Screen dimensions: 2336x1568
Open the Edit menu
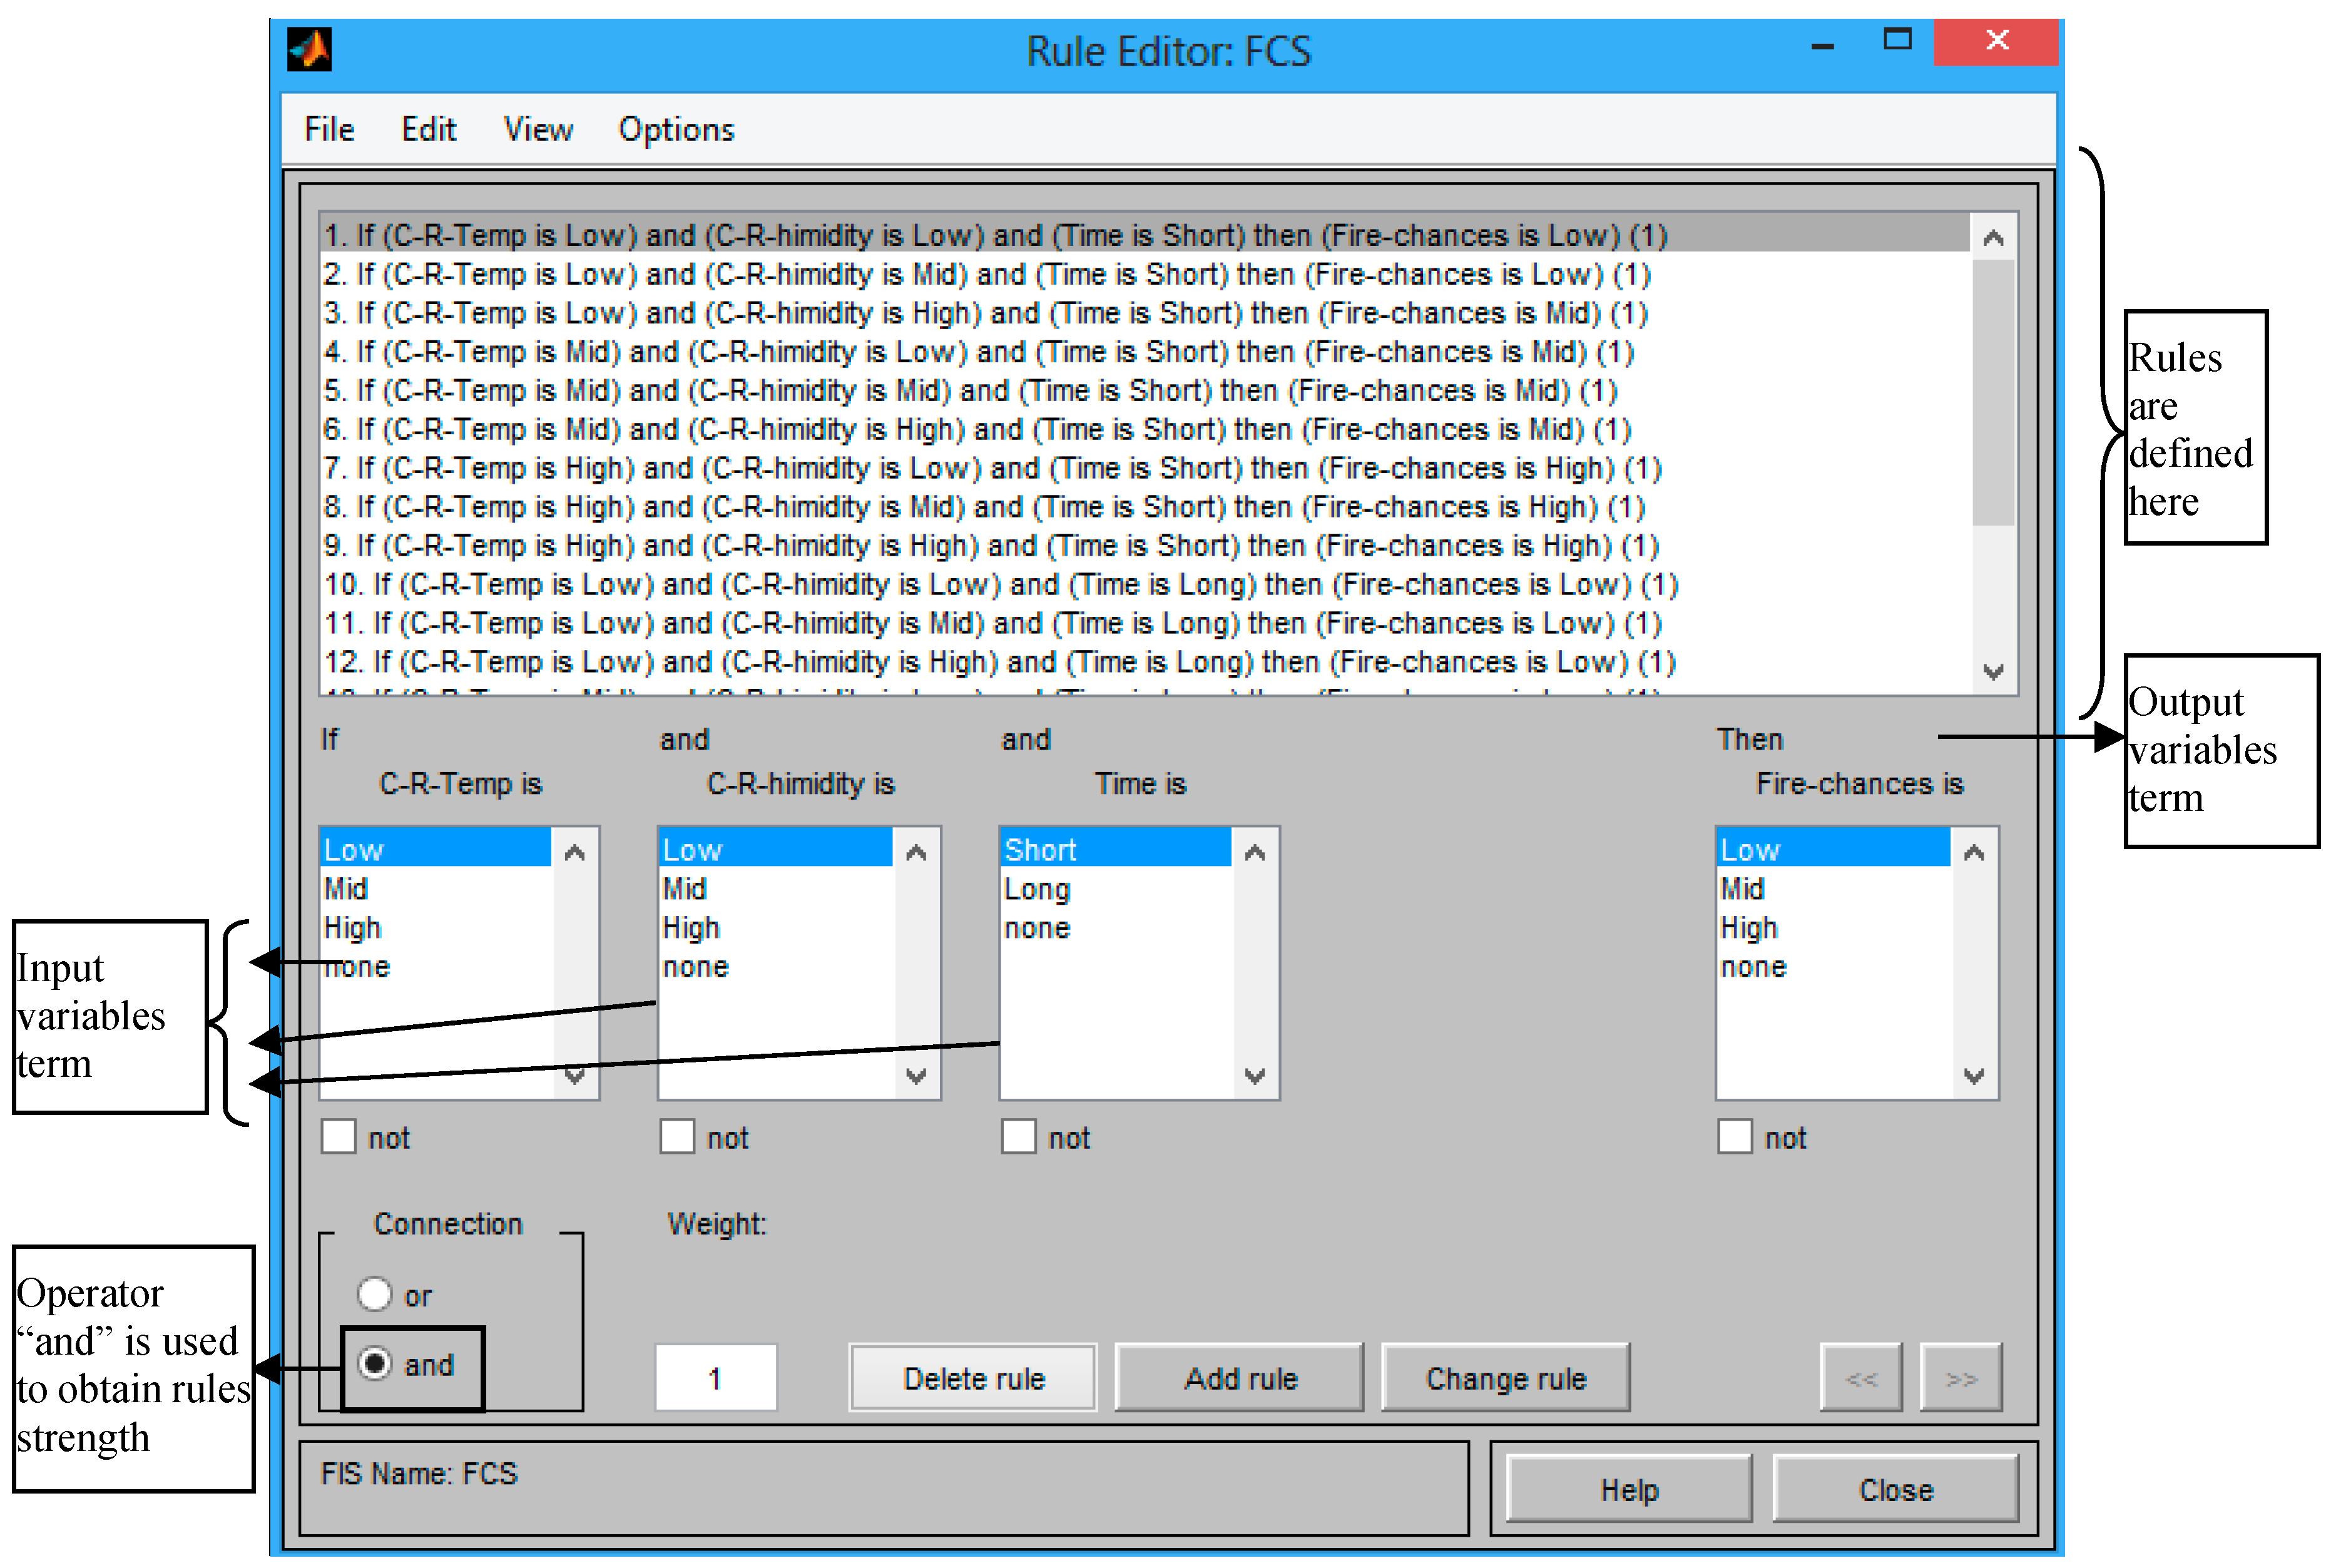click(x=428, y=129)
